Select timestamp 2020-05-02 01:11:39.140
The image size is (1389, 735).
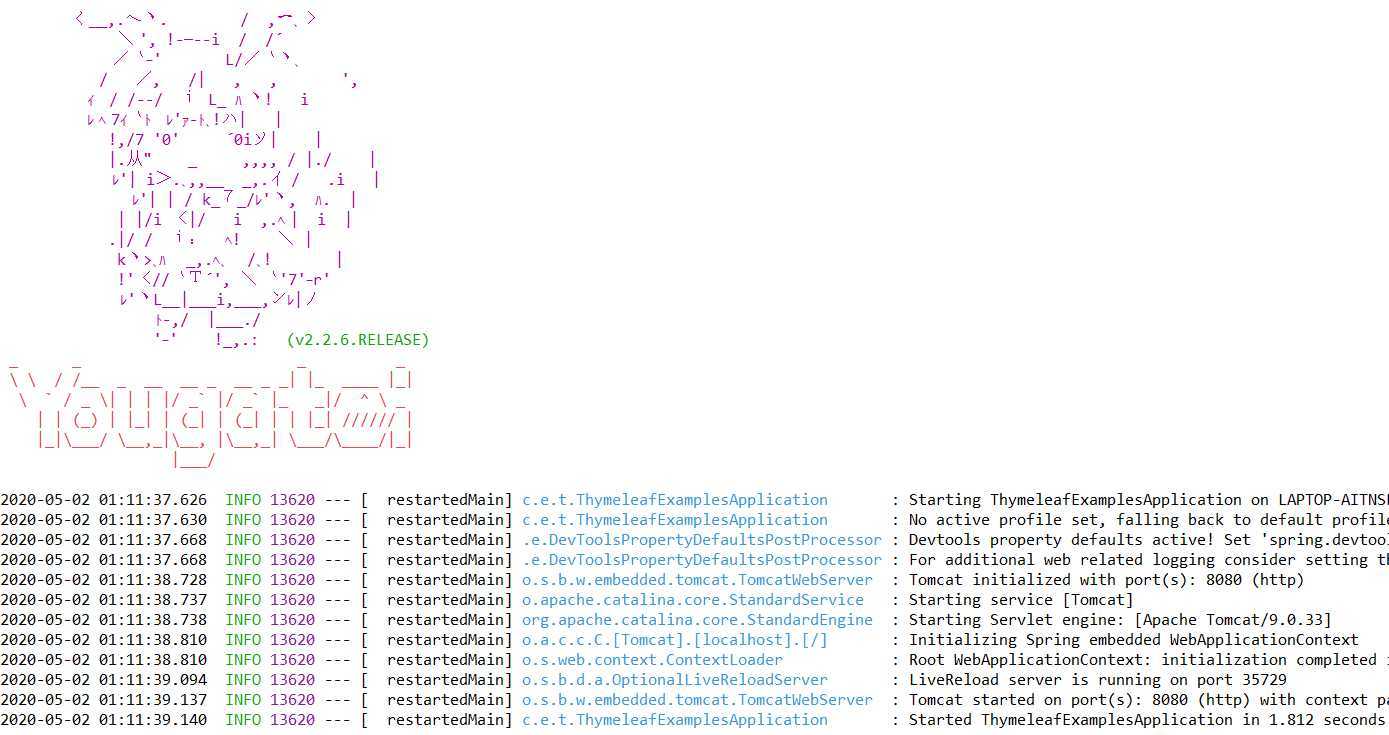pyautogui.click(x=104, y=720)
